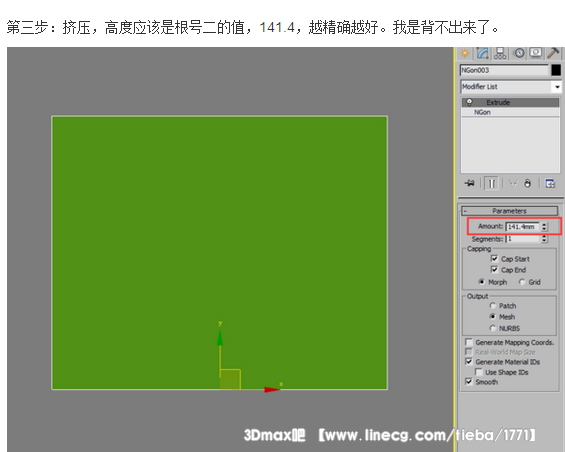Select Patch output option
Viewport: 565px width, 452px height.
pos(493,306)
